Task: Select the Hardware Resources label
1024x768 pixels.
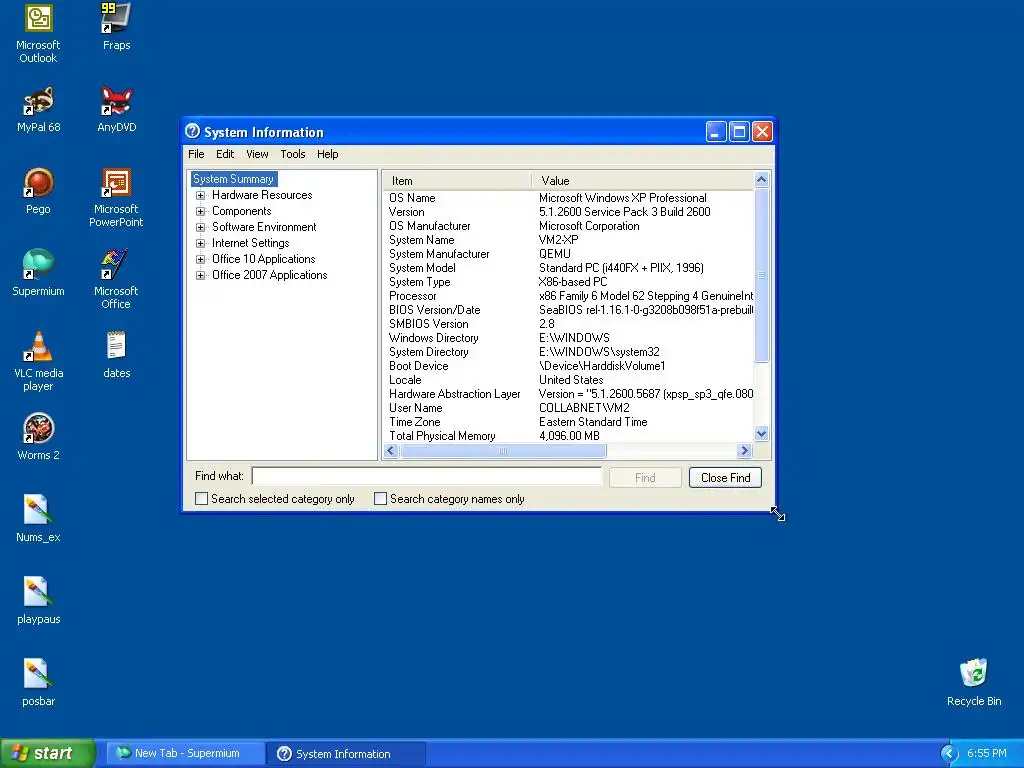Action: (x=262, y=195)
